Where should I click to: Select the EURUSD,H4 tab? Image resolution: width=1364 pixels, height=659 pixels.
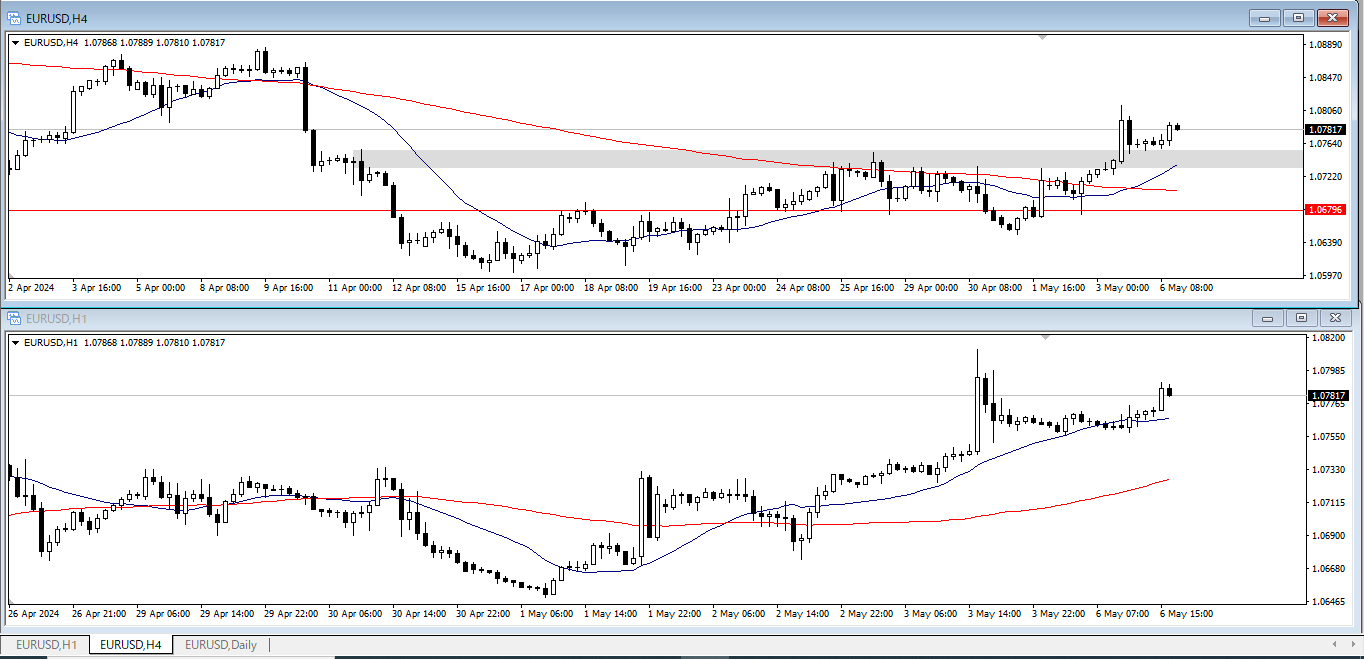131,645
